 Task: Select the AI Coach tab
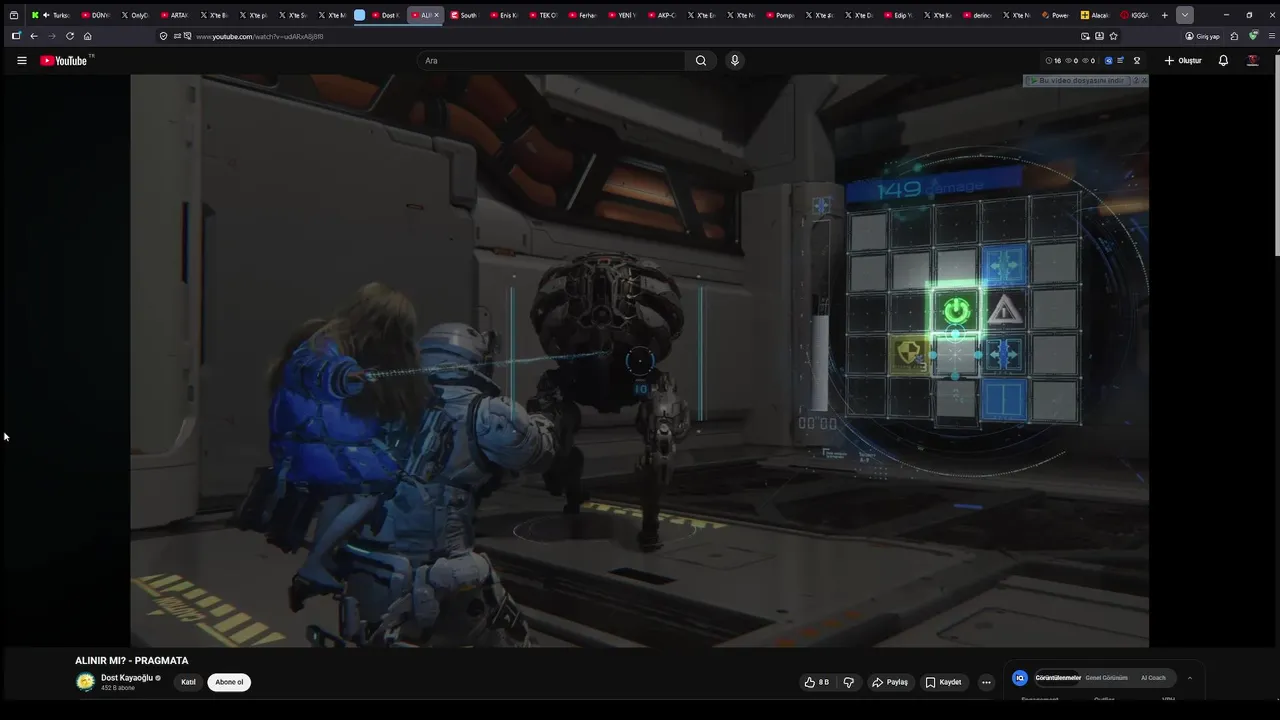1153,678
